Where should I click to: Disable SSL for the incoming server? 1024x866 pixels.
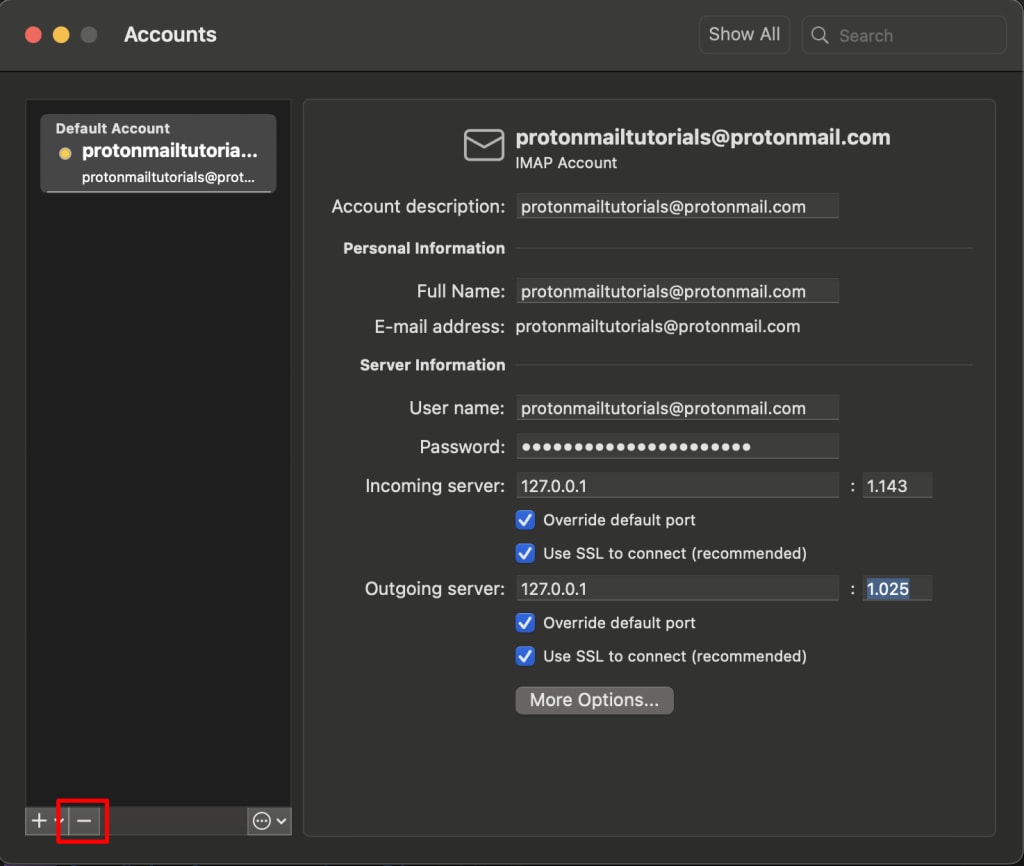pyautogui.click(x=525, y=553)
